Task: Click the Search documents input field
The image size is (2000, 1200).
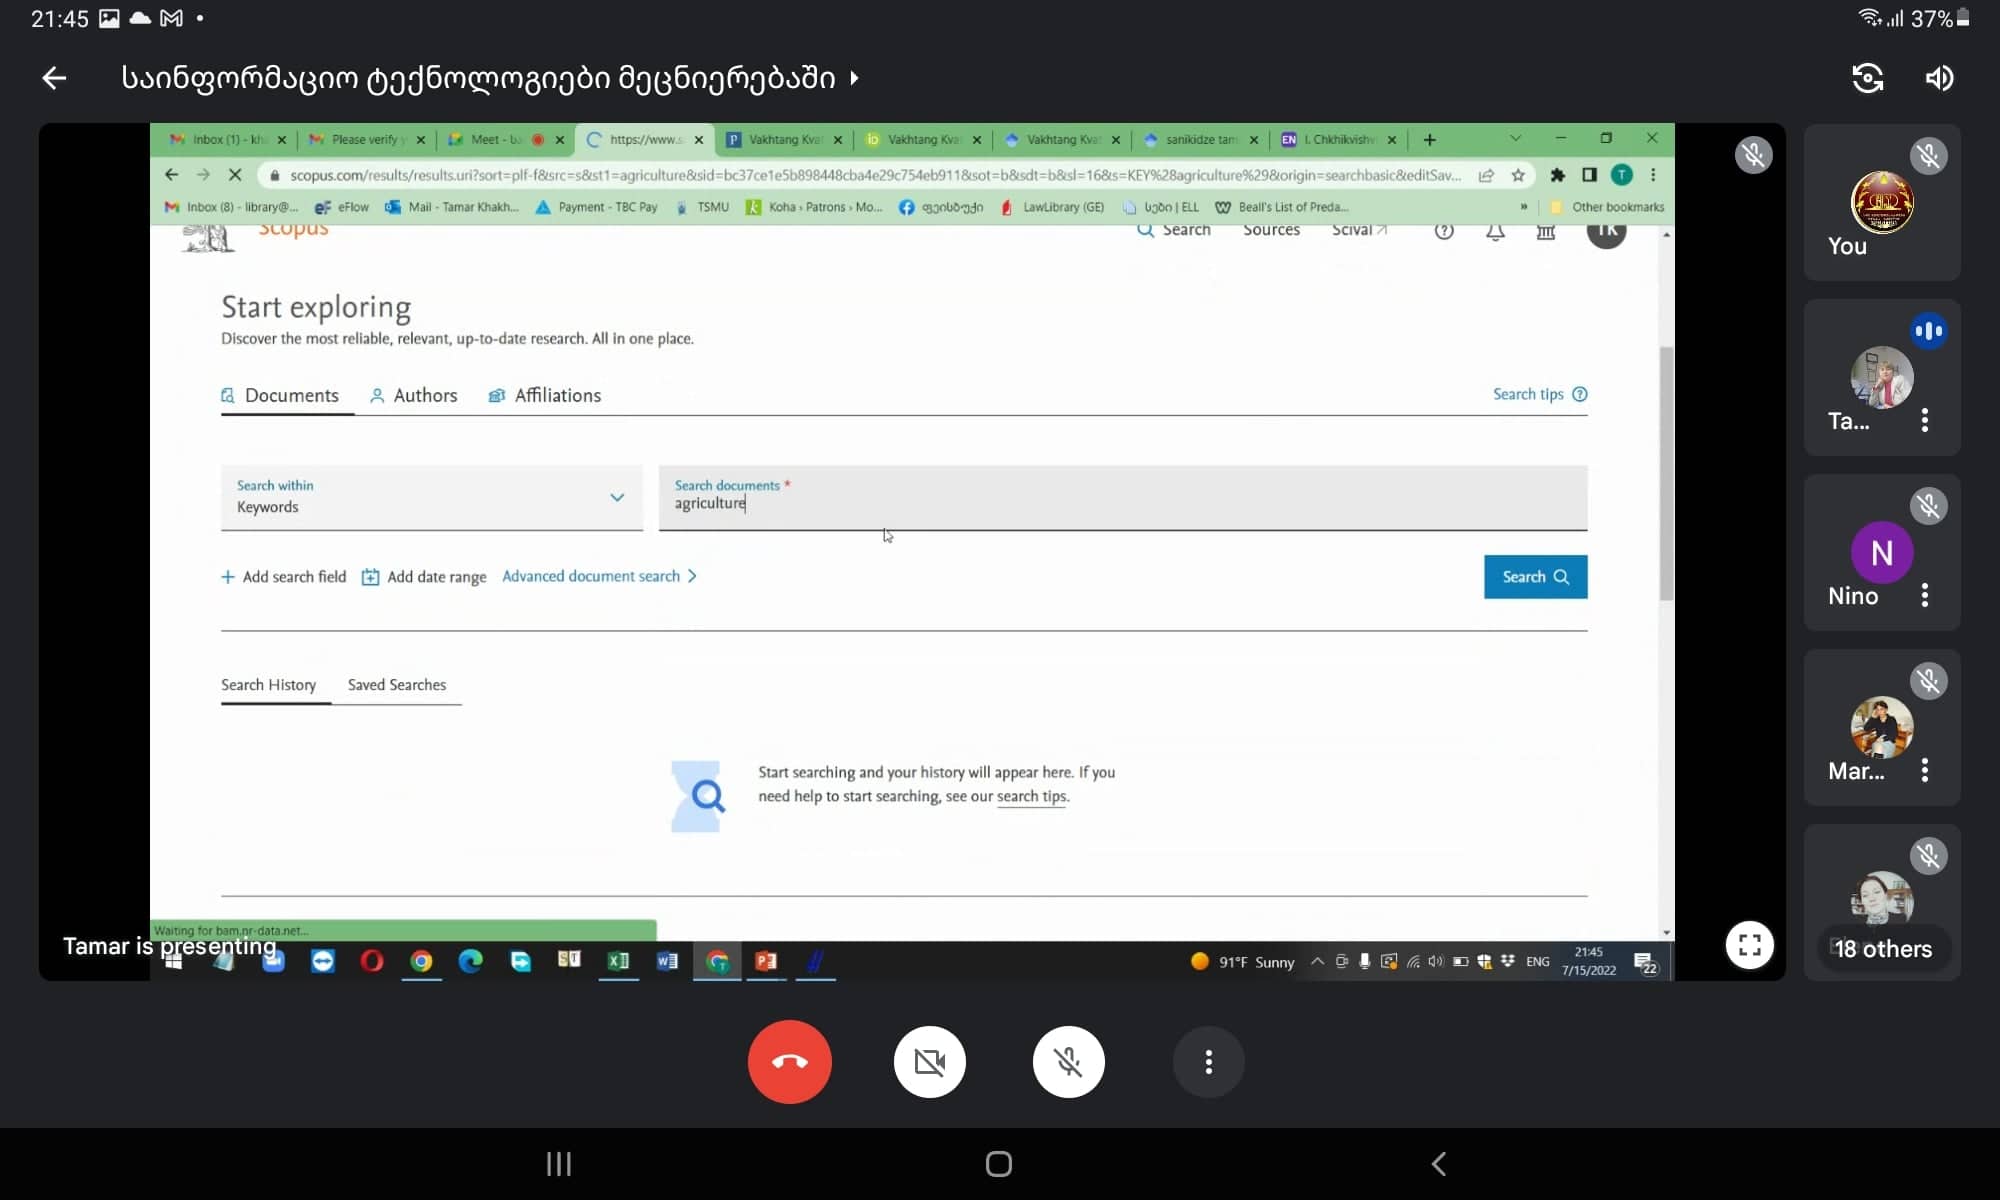Action: click(1121, 503)
